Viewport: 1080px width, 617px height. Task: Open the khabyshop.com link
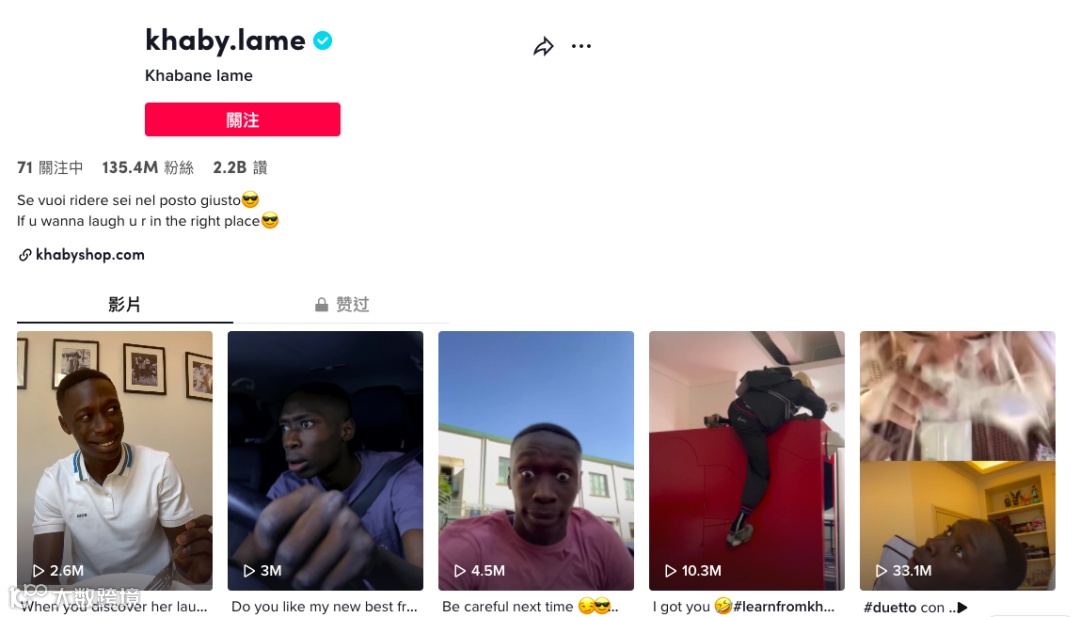click(90, 255)
